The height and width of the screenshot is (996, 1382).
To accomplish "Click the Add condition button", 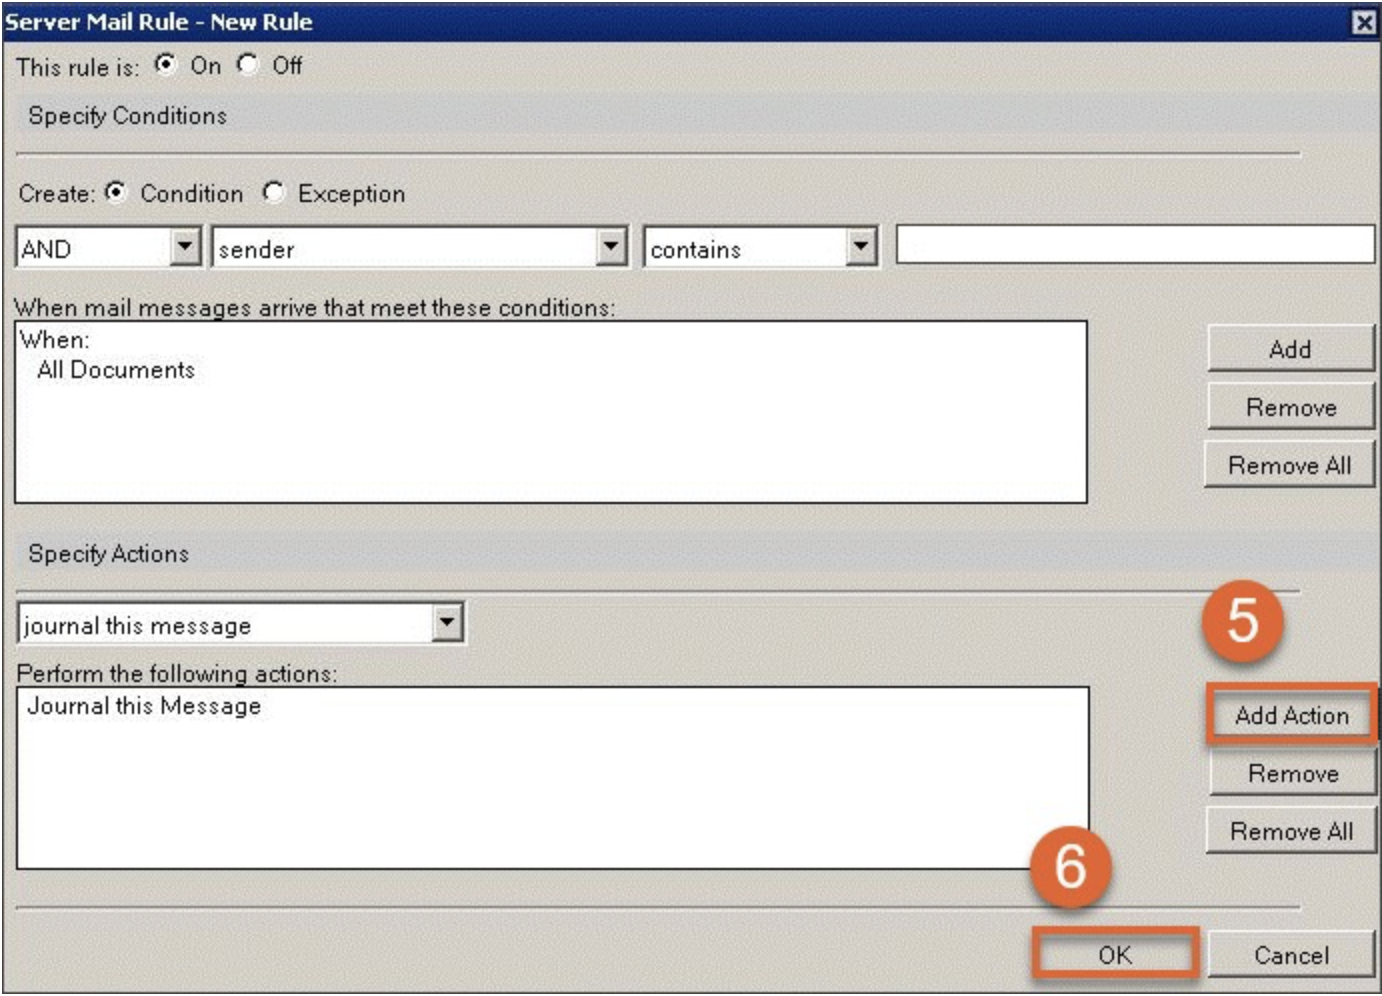I will [x=1290, y=349].
